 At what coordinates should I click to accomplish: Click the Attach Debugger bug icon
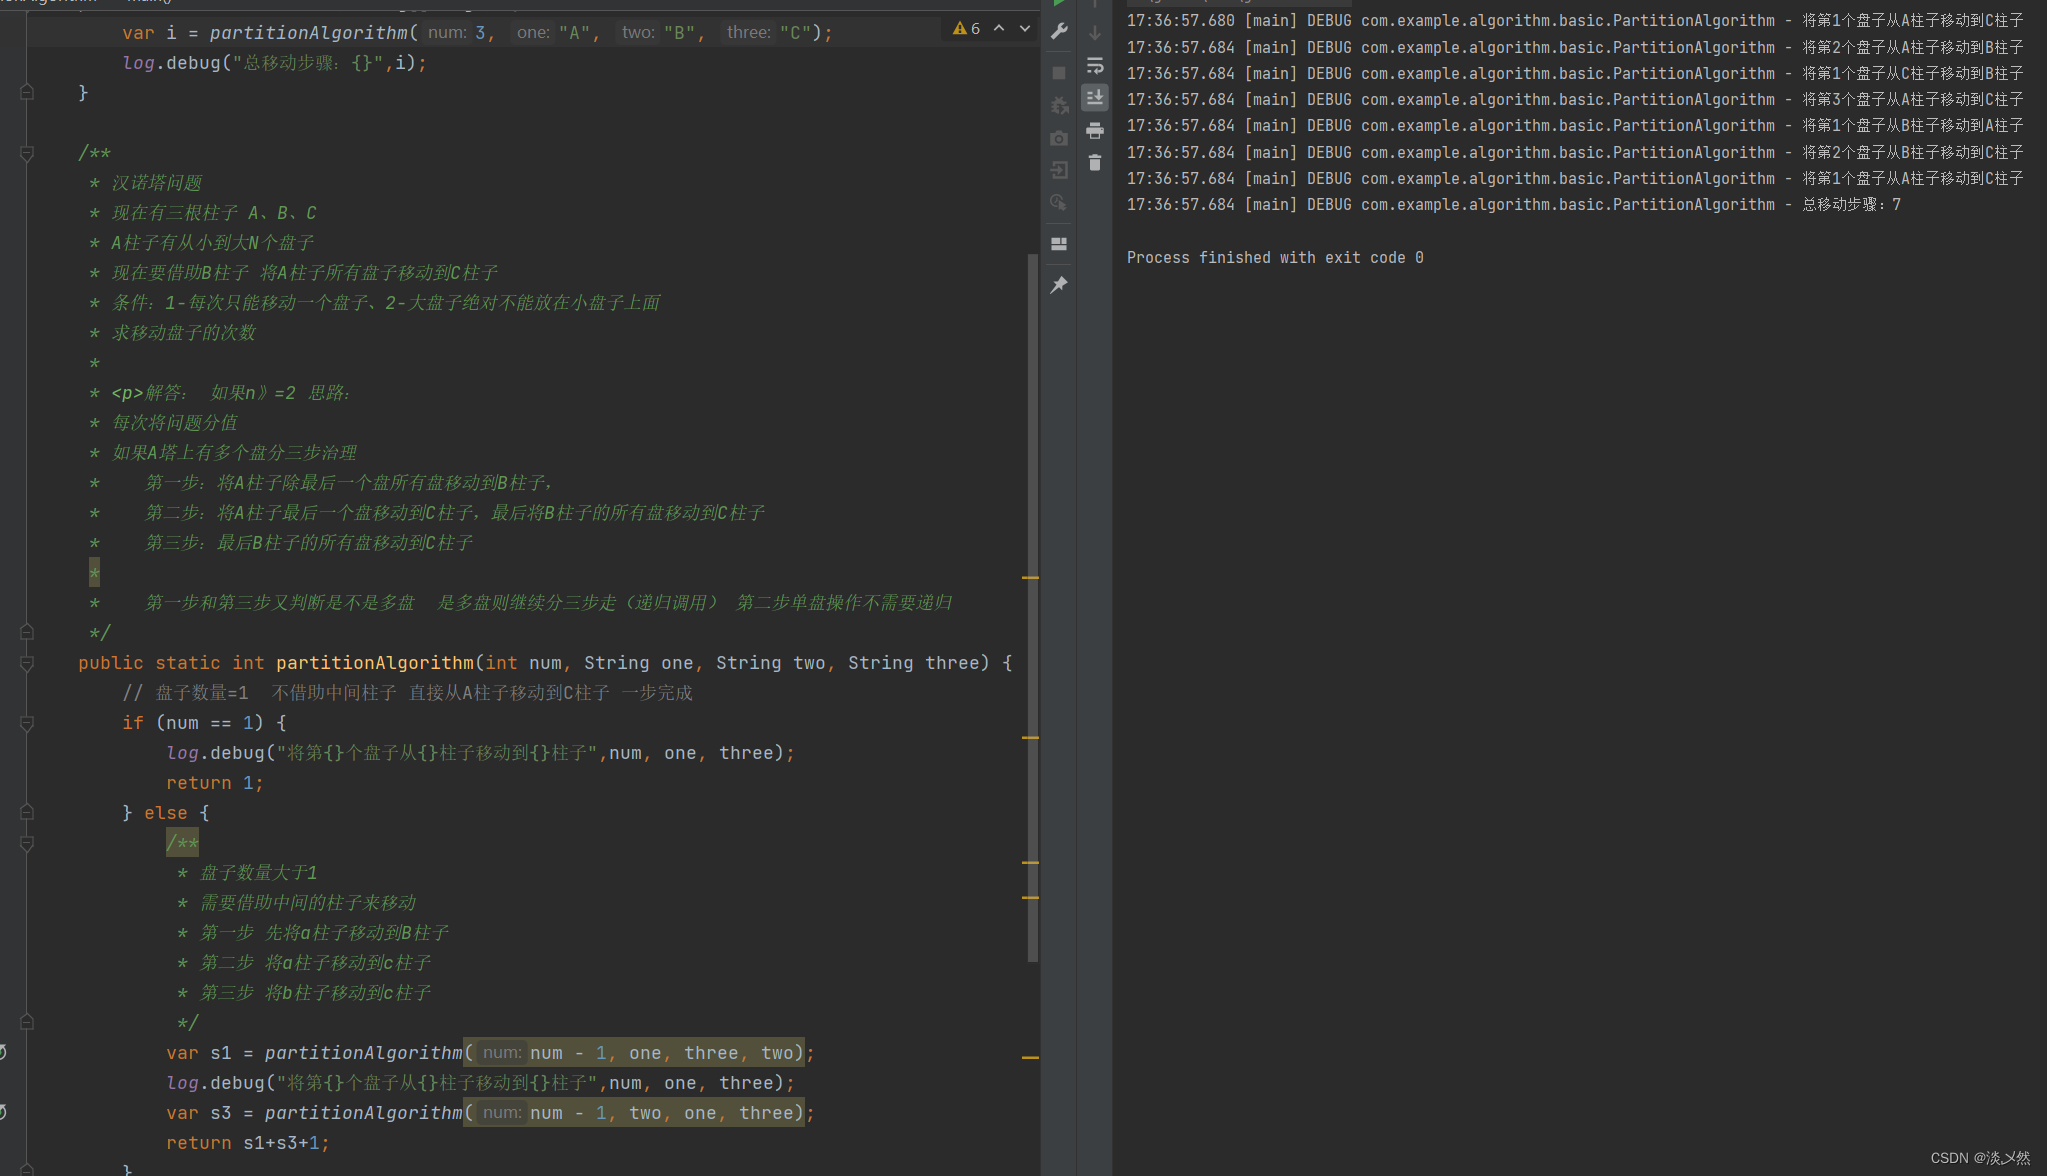1059,105
